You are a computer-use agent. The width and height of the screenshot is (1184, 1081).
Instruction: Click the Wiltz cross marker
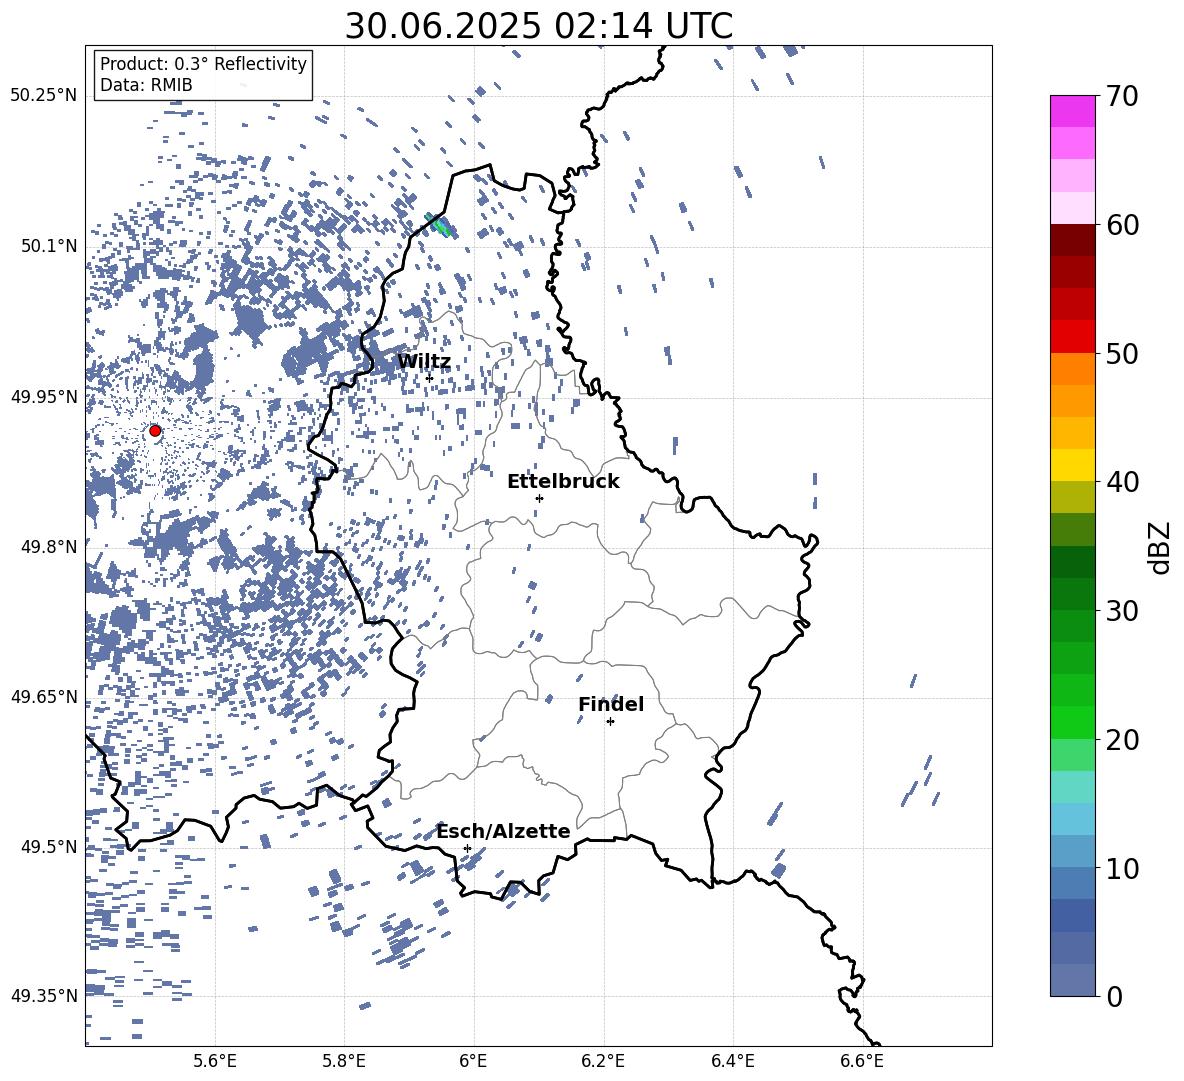pyautogui.click(x=430, y=378)
